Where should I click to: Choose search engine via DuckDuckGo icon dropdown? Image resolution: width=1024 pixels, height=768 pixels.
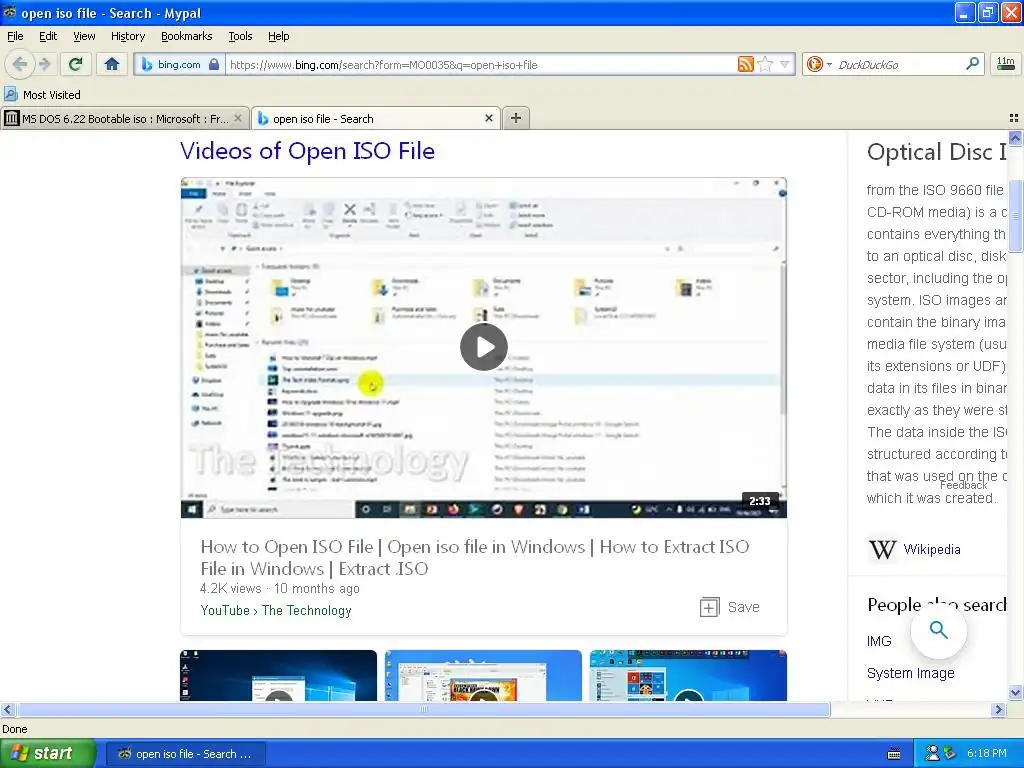[819, 64]
